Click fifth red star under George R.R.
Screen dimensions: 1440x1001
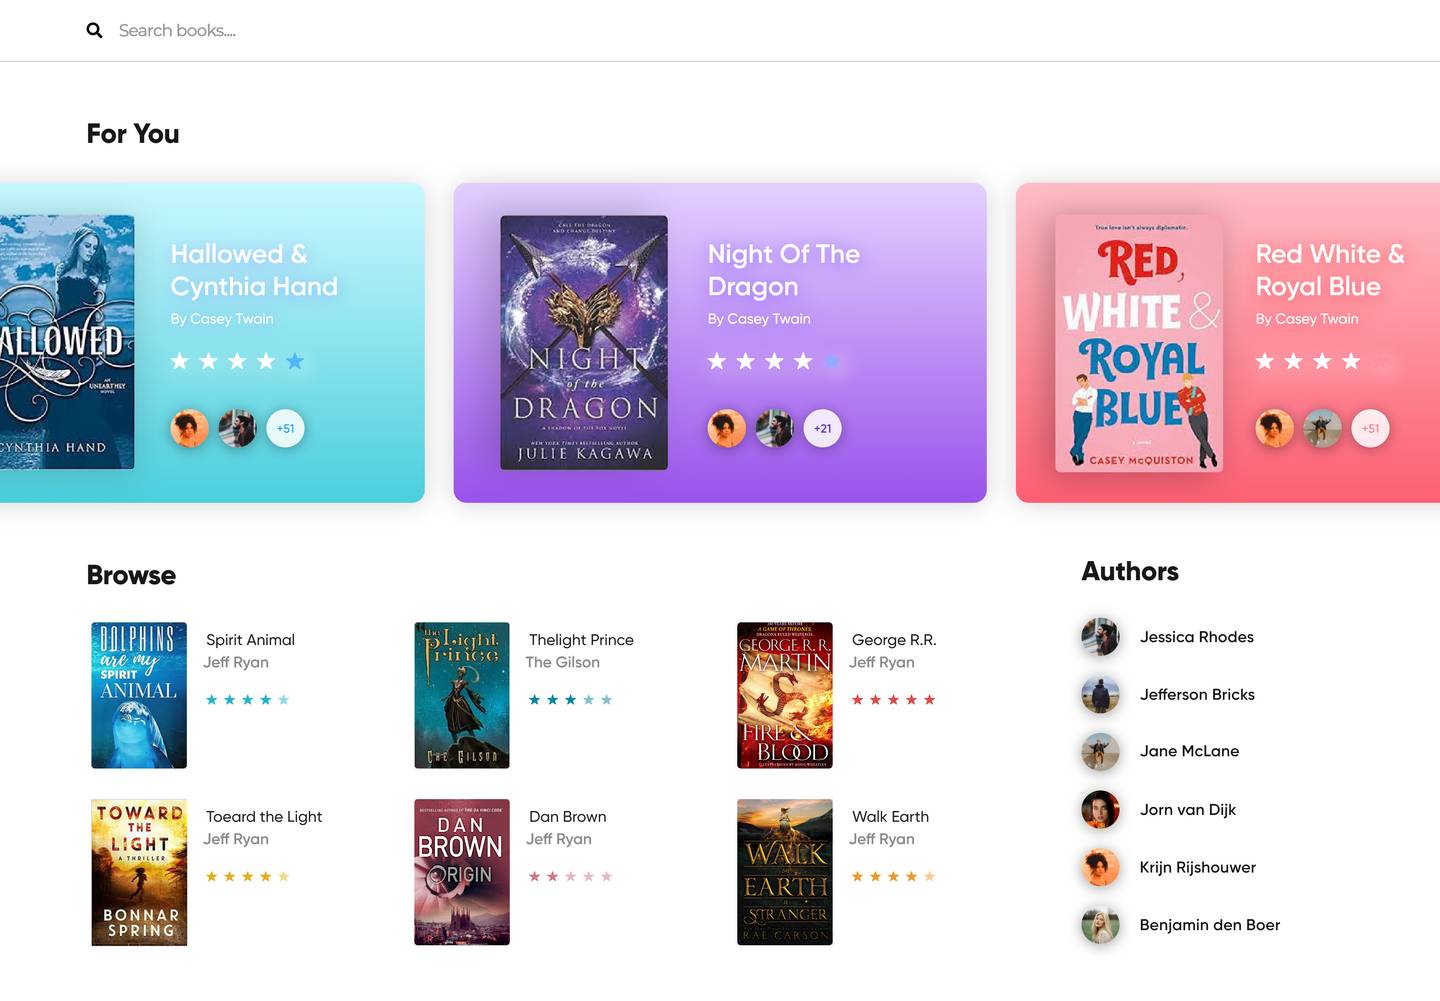[x=930, y=700]
